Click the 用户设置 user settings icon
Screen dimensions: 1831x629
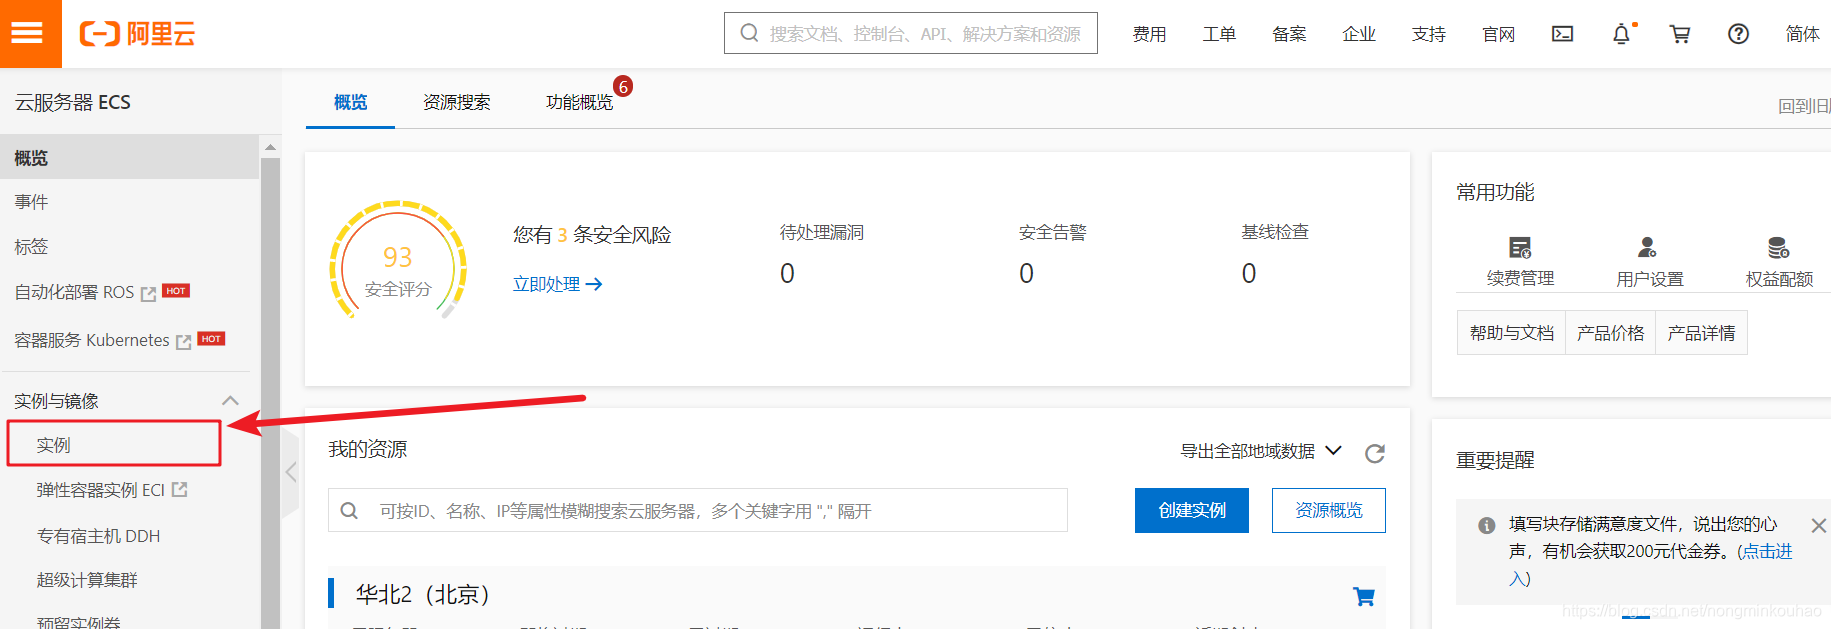coord(1647,247)
